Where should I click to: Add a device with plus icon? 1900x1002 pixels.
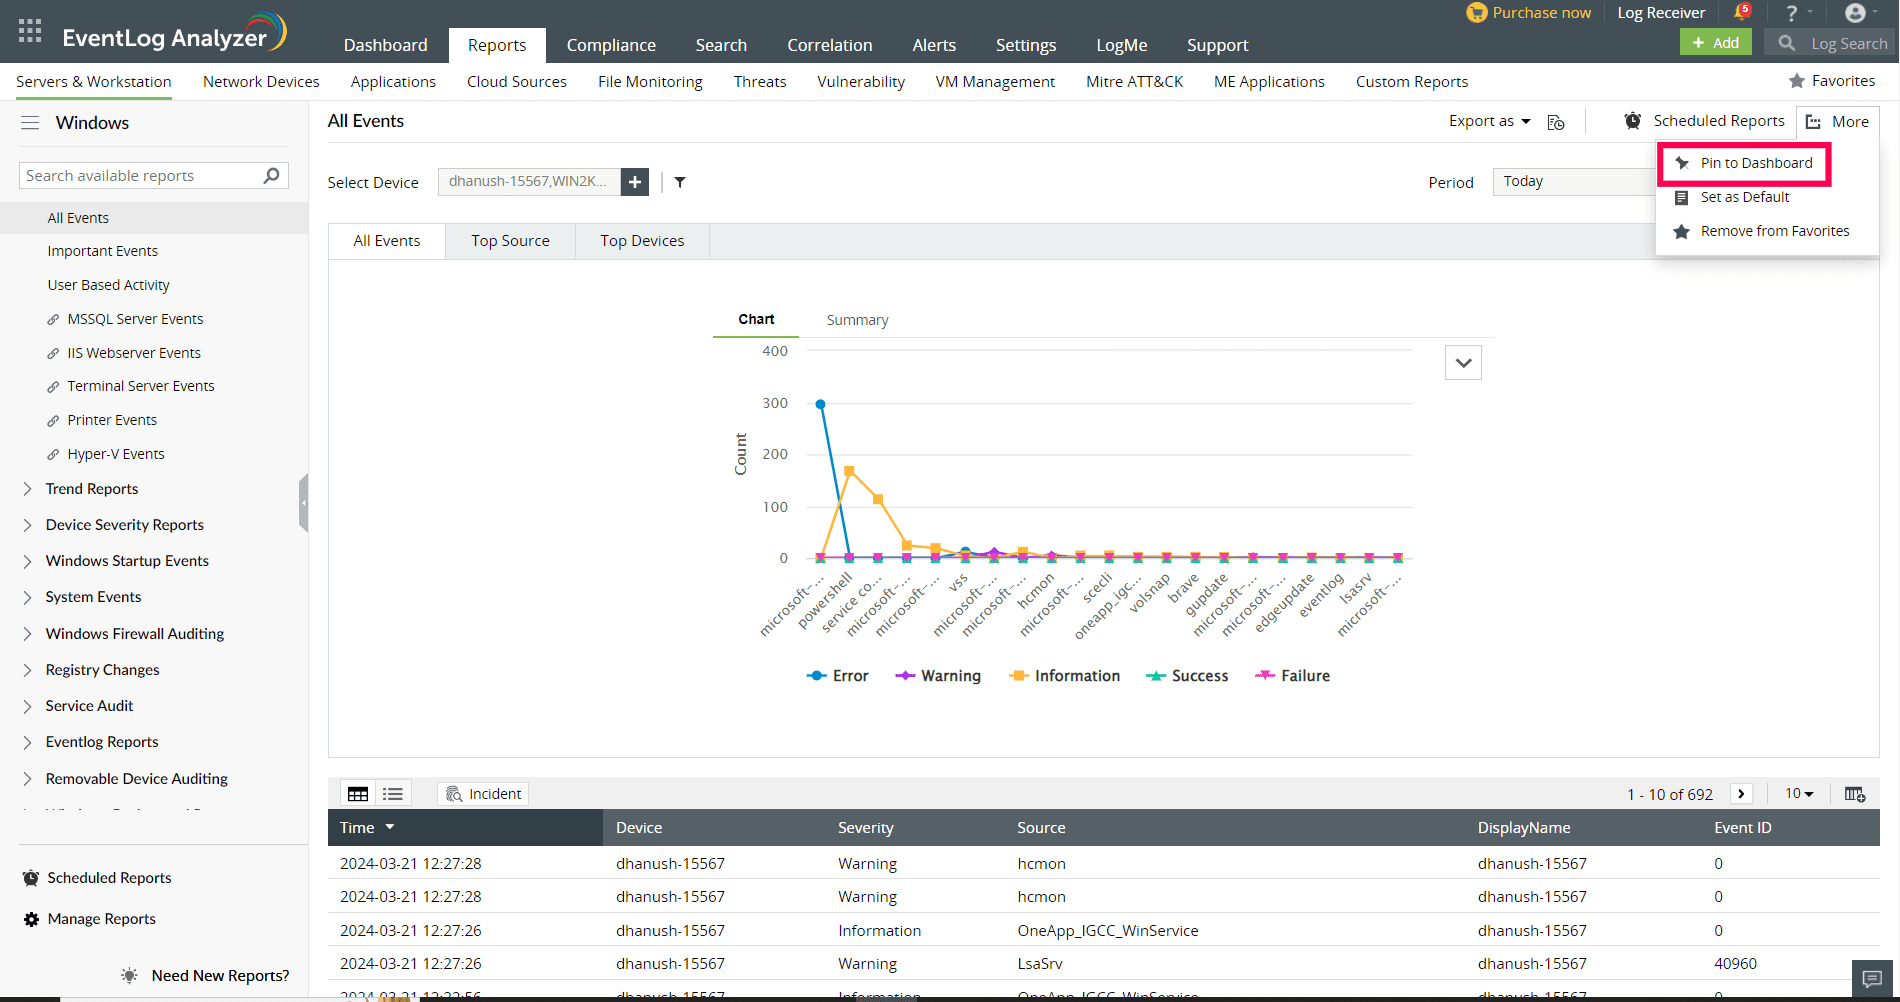tap(635, 182)
